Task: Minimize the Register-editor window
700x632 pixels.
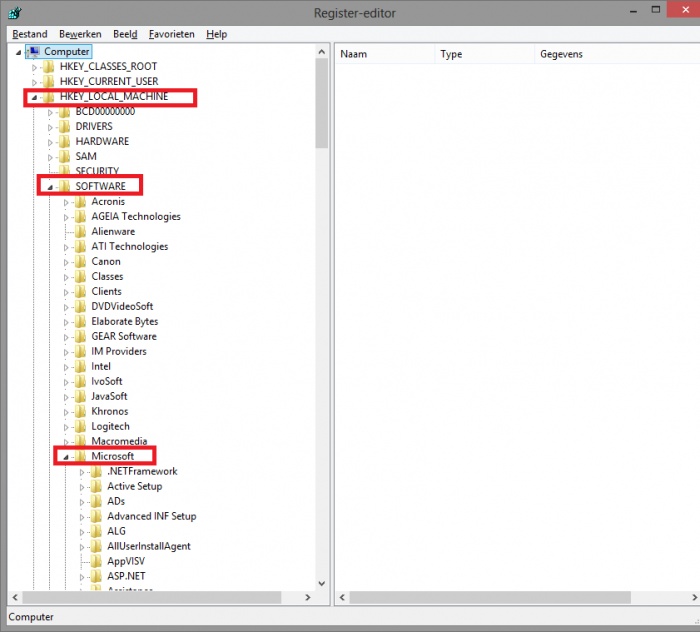Action: [x=633, y=11]
